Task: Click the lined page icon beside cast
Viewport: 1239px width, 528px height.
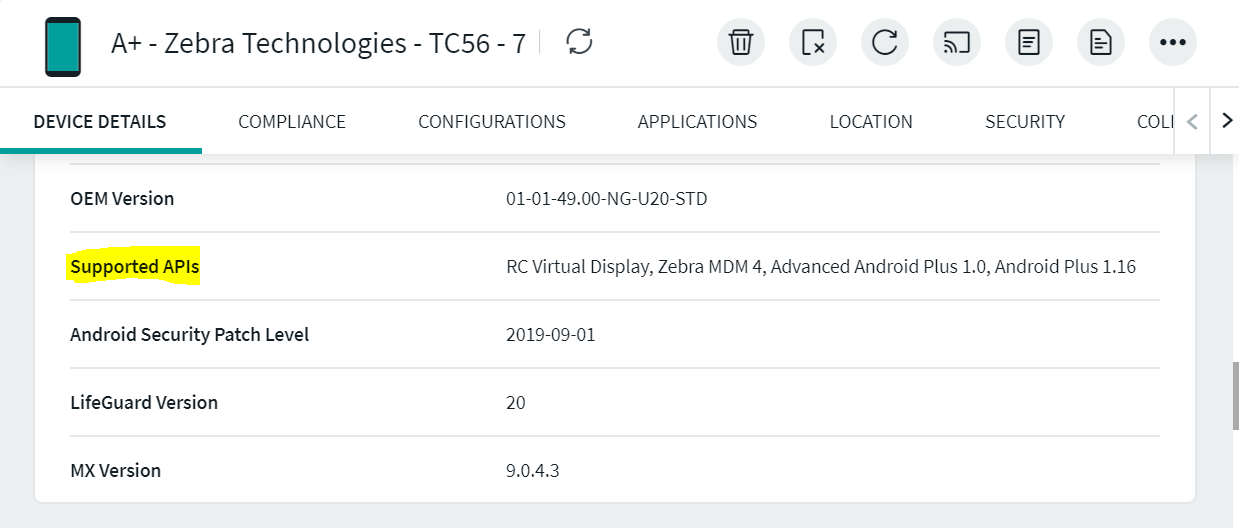Action: 1029,43
